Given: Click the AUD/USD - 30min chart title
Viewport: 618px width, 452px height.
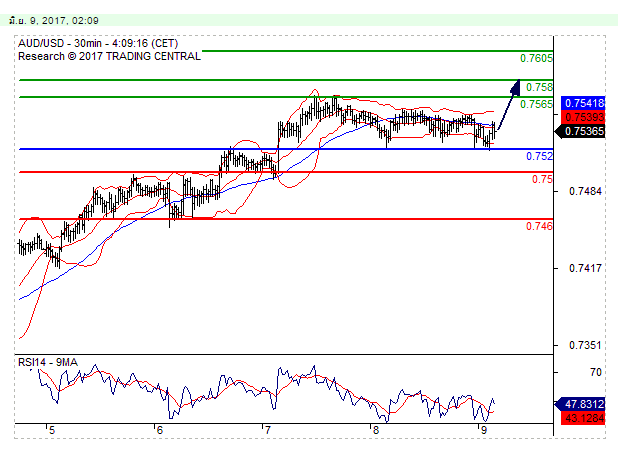Looking at the screenshot, I should pyautogui.click(x=98, y=43).
